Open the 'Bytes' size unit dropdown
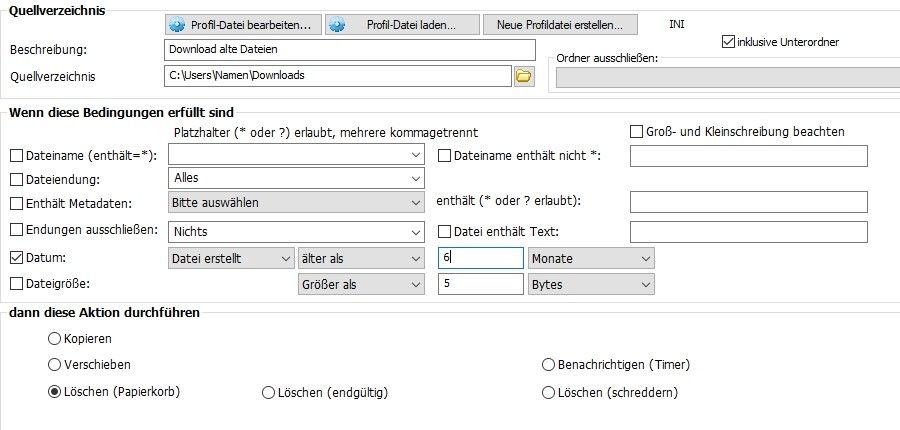Viewport: 900px width, 430px height. click(592, 284)
